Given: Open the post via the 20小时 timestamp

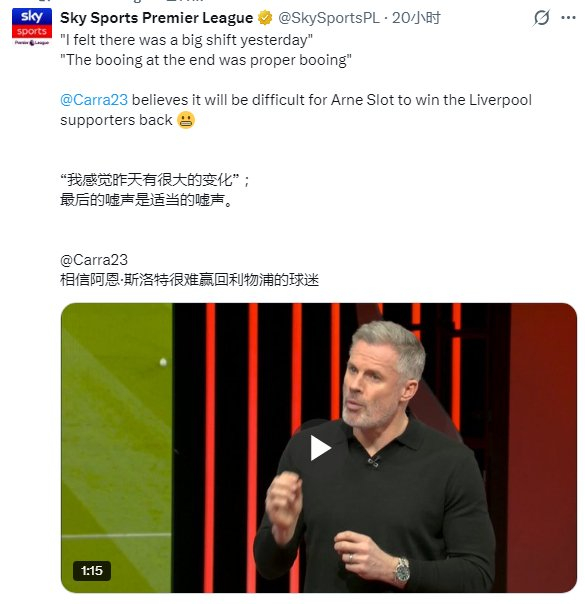Looking at the screenshot, I should pyautogui.click(x=416, y=18).
